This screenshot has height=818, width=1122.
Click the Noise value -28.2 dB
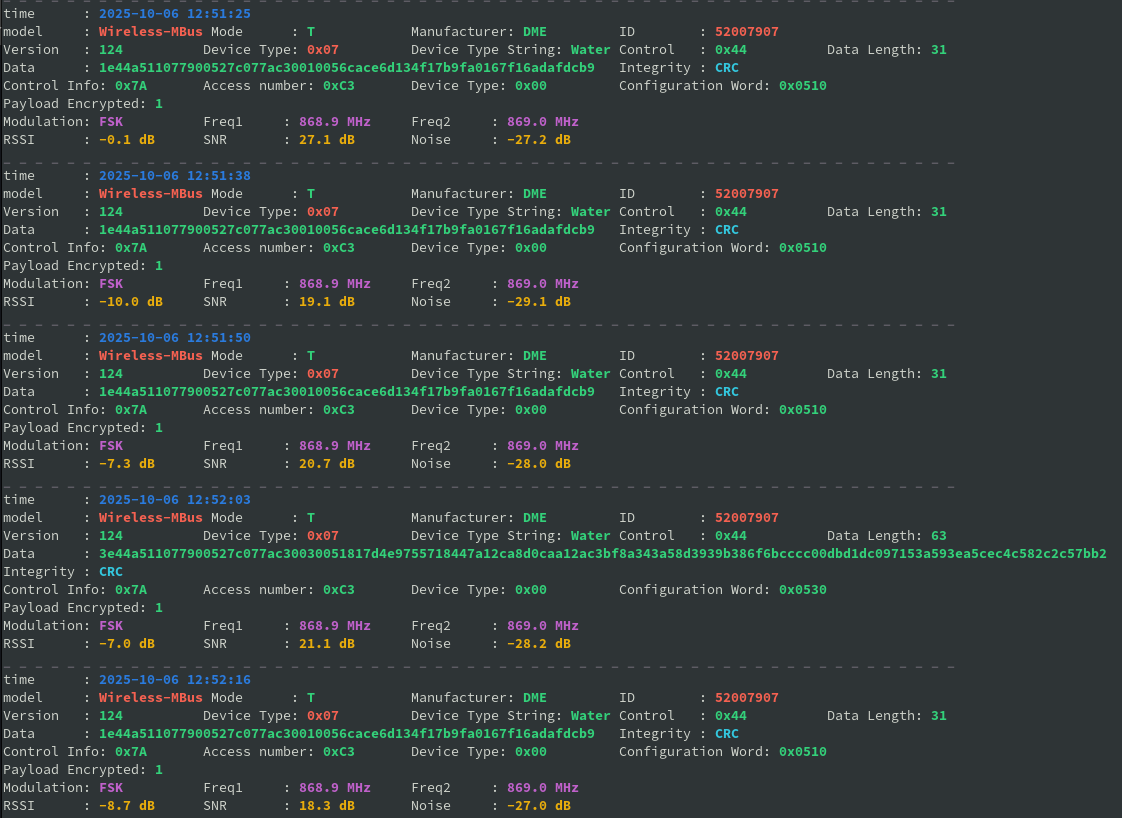[538, 644]
